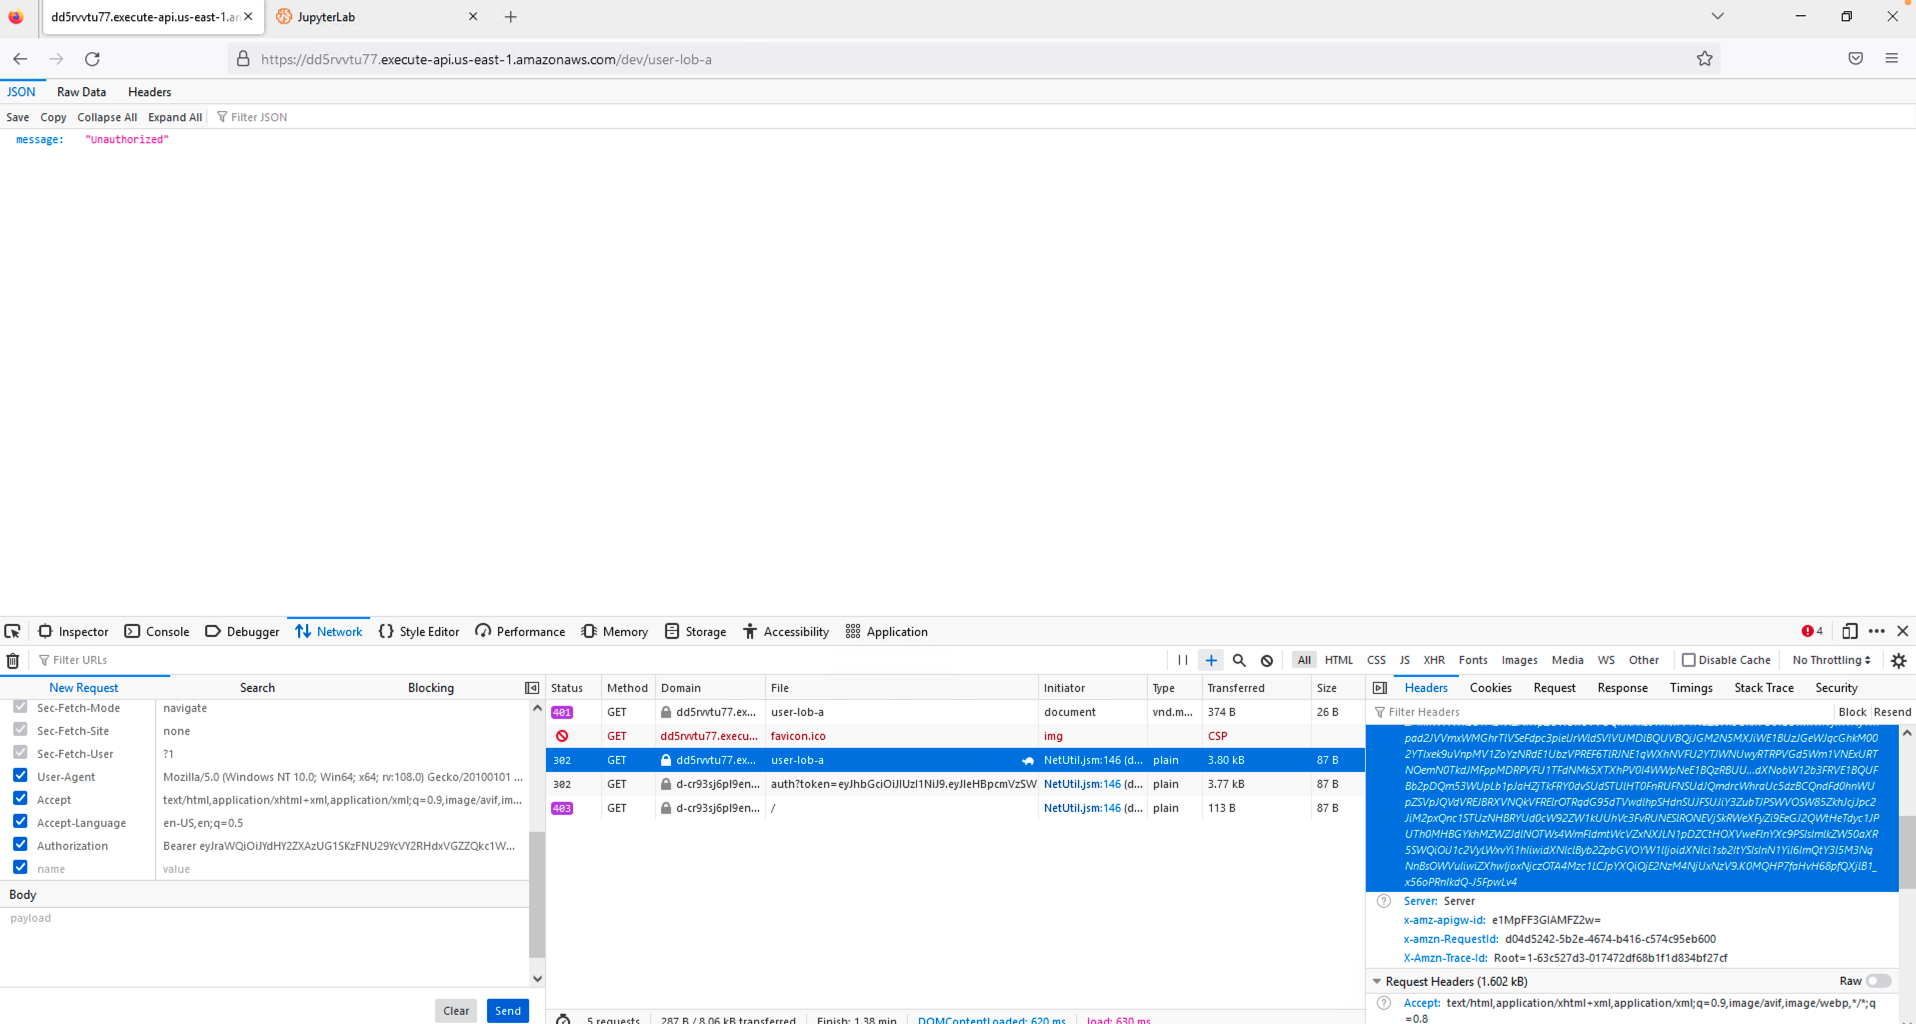Switch to the Raw Data tab
1916x1024 pixels.
click(82, 92)
